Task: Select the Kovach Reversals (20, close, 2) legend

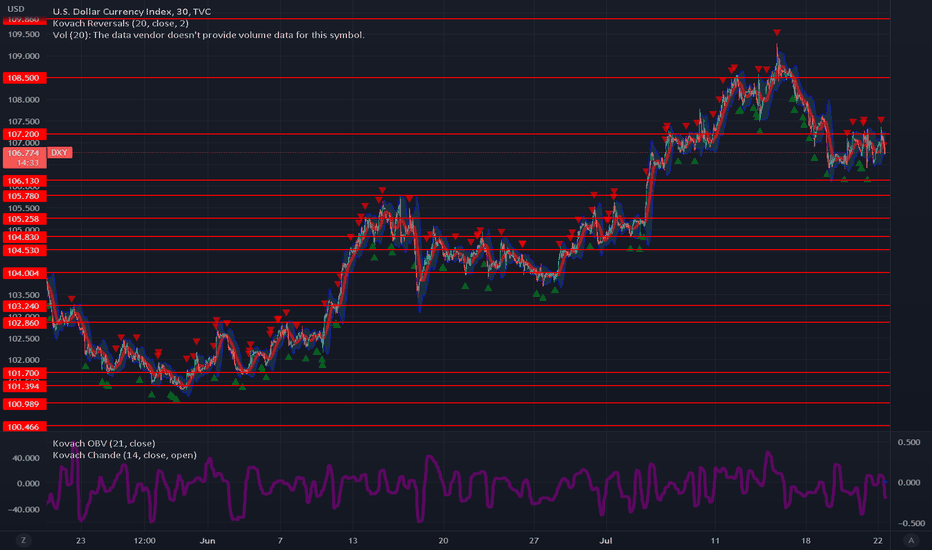Action: click(x=121, y=23)
